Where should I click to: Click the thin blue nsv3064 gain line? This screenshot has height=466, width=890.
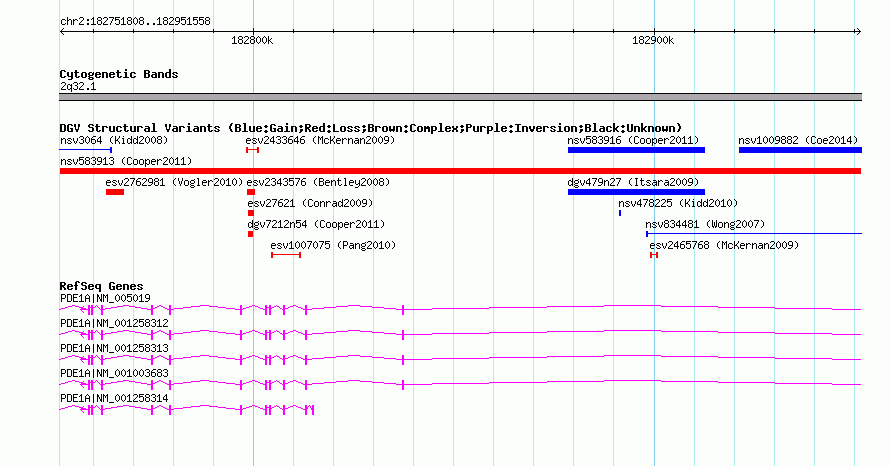(86, 150)
